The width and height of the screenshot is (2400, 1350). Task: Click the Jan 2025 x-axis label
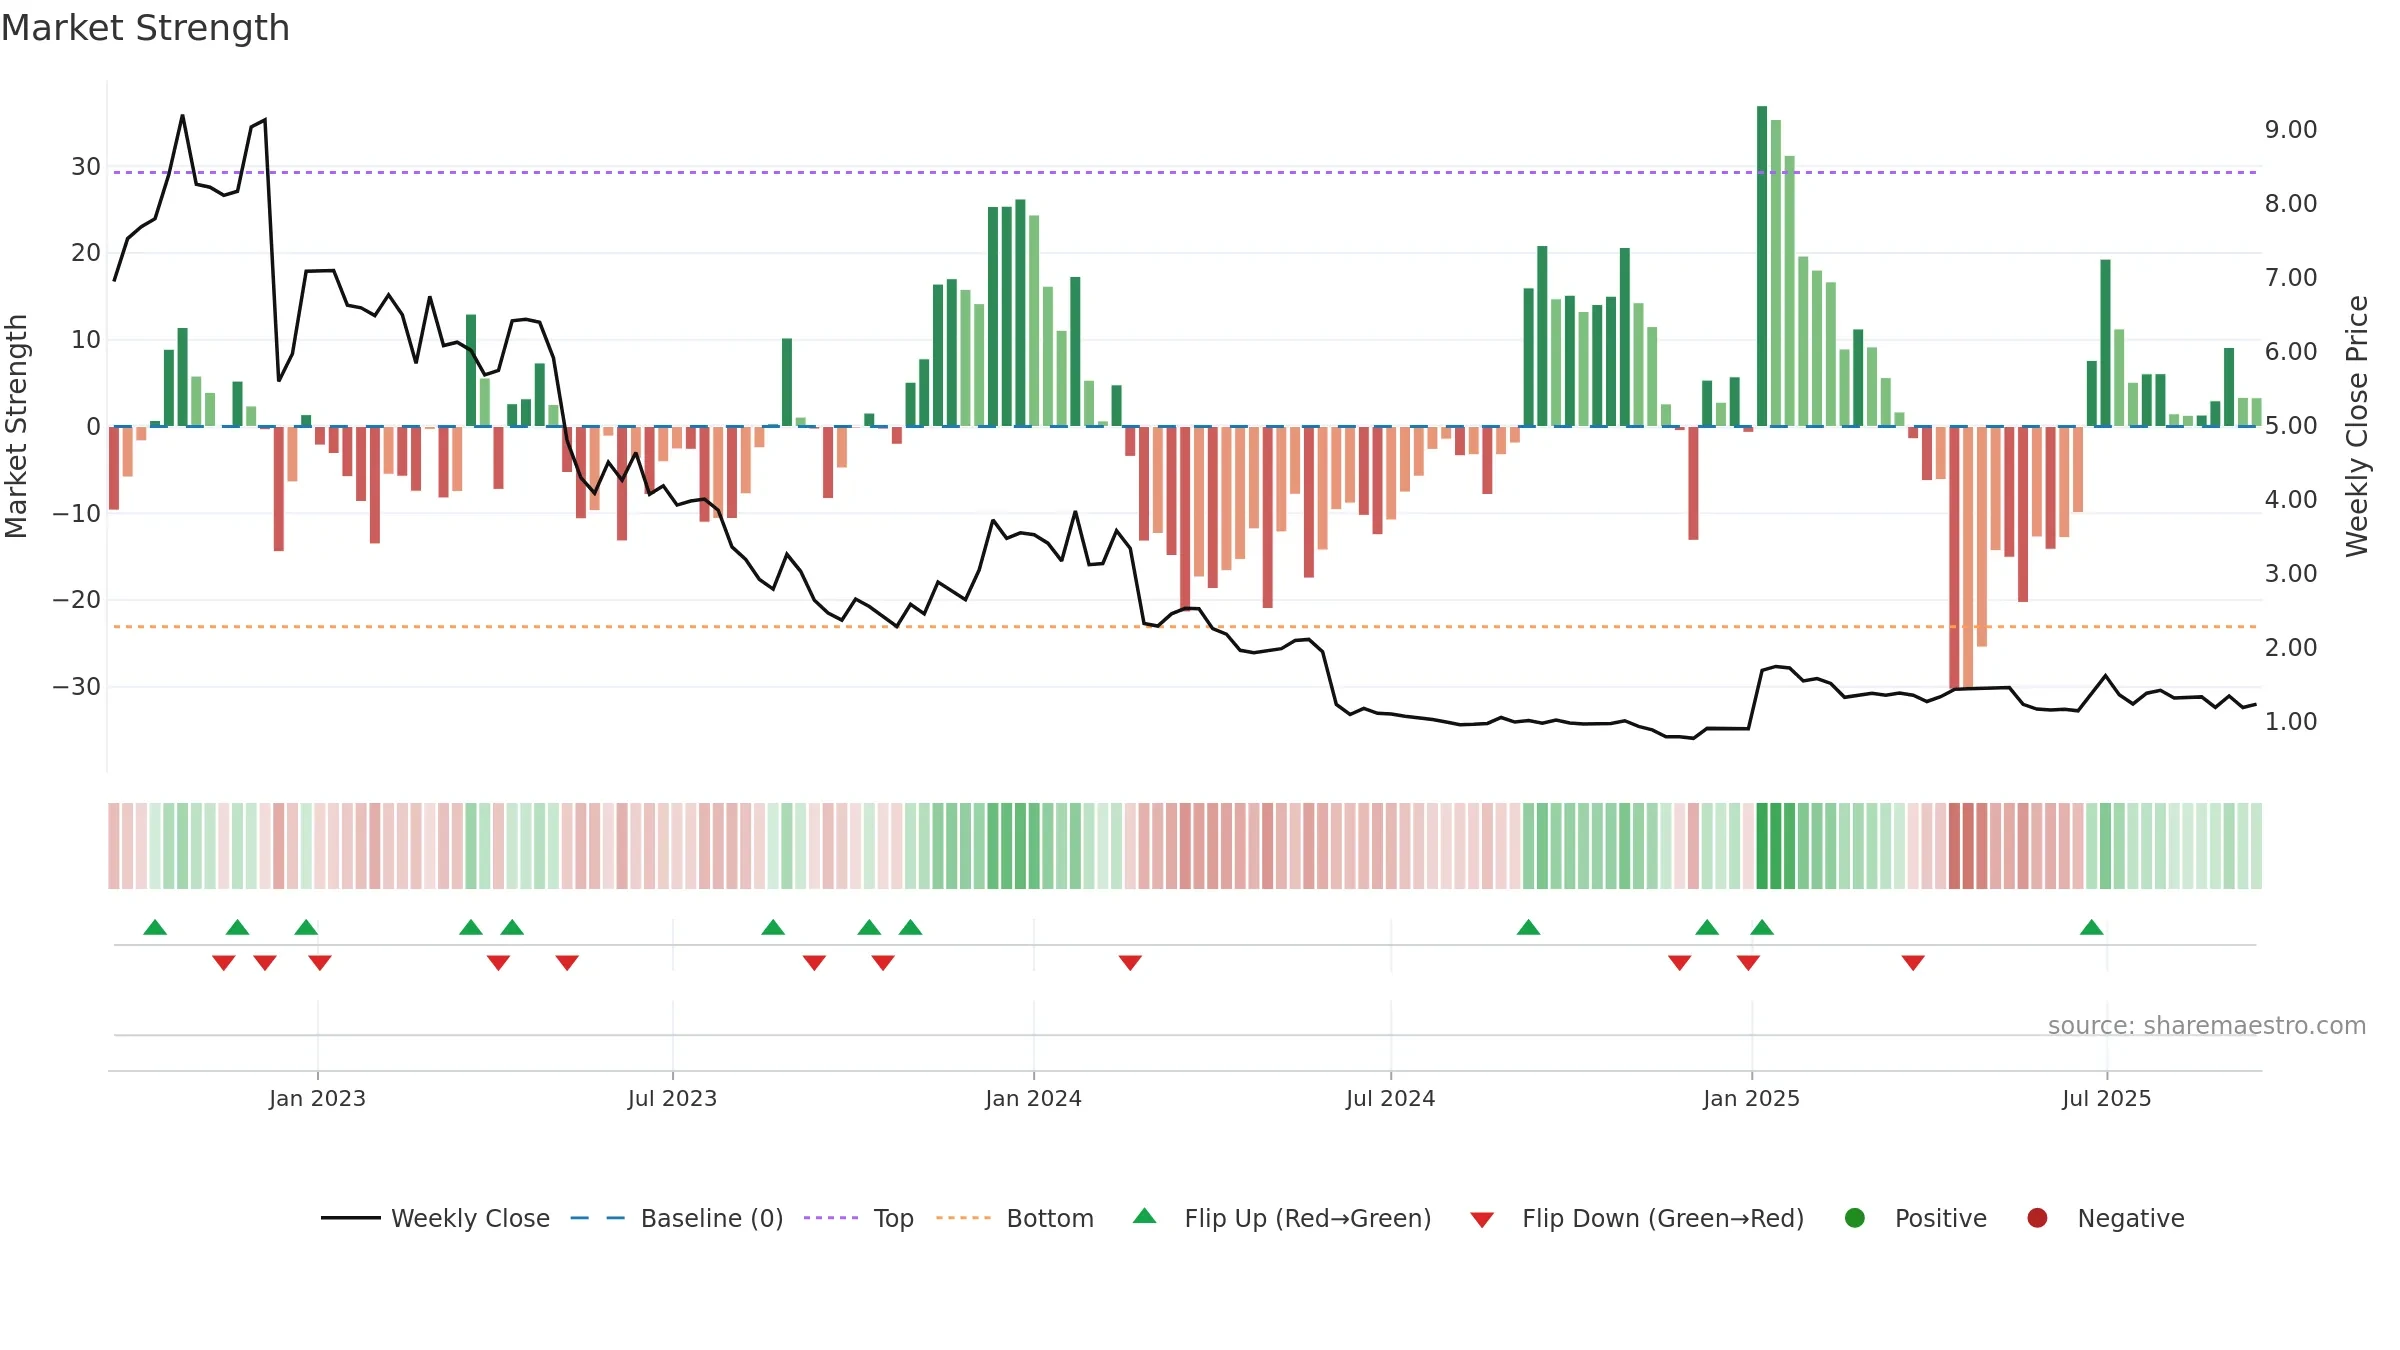1751,1099
